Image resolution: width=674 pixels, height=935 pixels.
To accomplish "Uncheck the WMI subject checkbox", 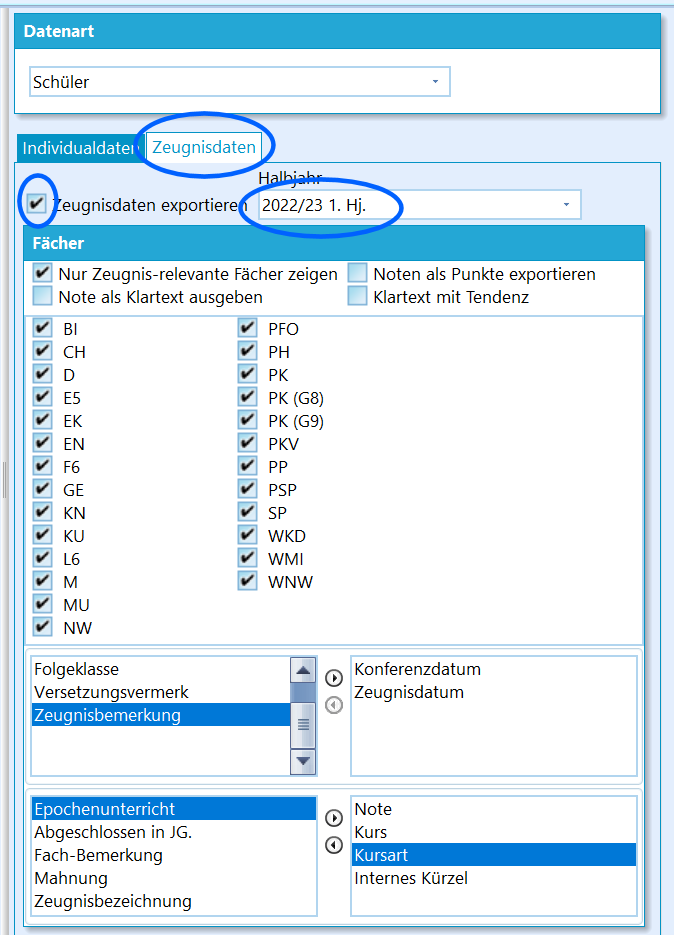I will 248,558.
